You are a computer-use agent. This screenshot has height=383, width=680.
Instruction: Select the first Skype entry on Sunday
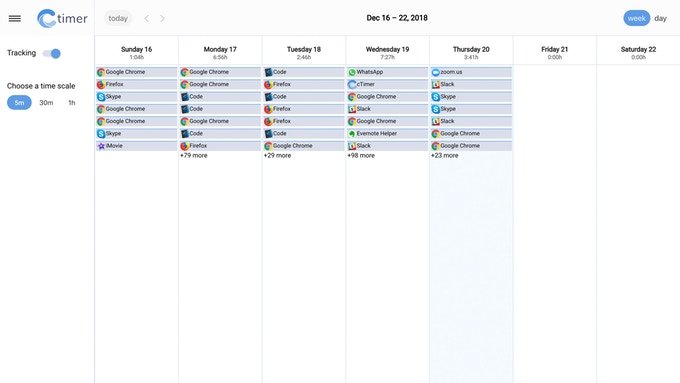click(x=137, y=97)
